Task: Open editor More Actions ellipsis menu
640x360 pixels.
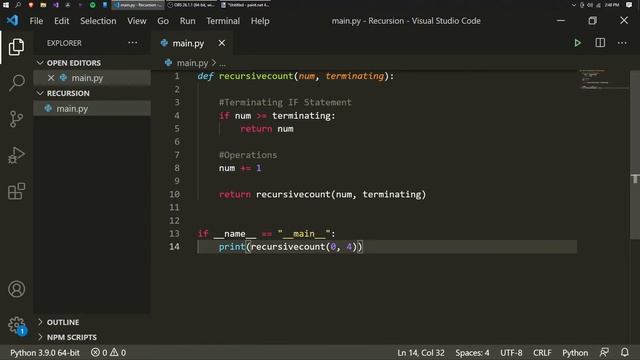Action: pos(622,43)
